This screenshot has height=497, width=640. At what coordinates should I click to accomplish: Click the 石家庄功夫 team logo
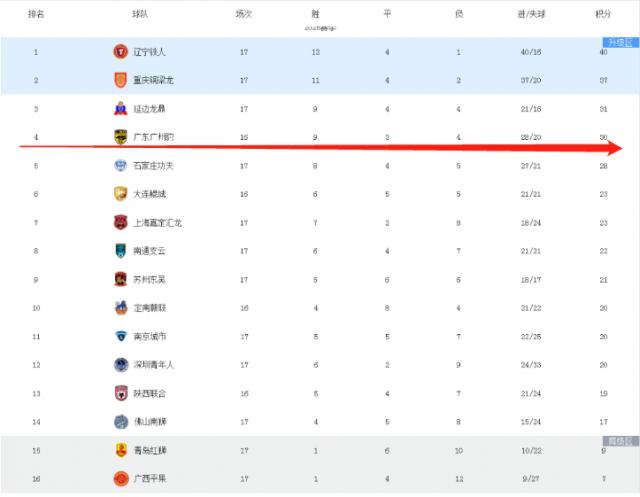120,166
